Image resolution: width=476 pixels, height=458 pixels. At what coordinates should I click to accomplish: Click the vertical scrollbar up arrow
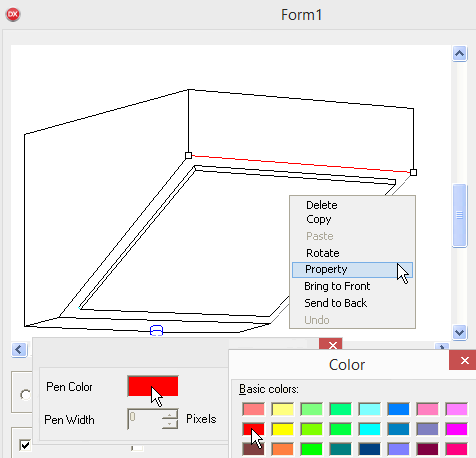tap(460, 54)
